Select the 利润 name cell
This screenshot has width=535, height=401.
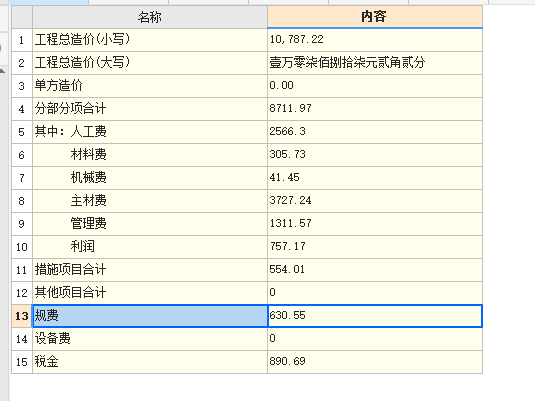(150, 247)
